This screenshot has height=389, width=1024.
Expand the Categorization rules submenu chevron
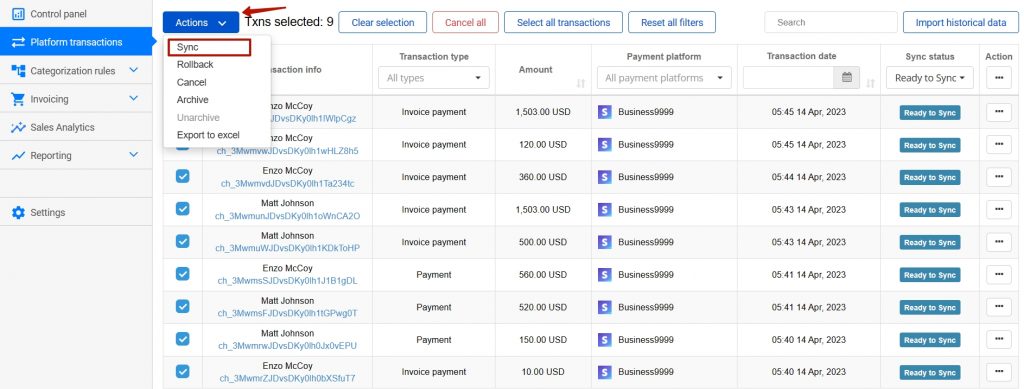tap(134, 70)
